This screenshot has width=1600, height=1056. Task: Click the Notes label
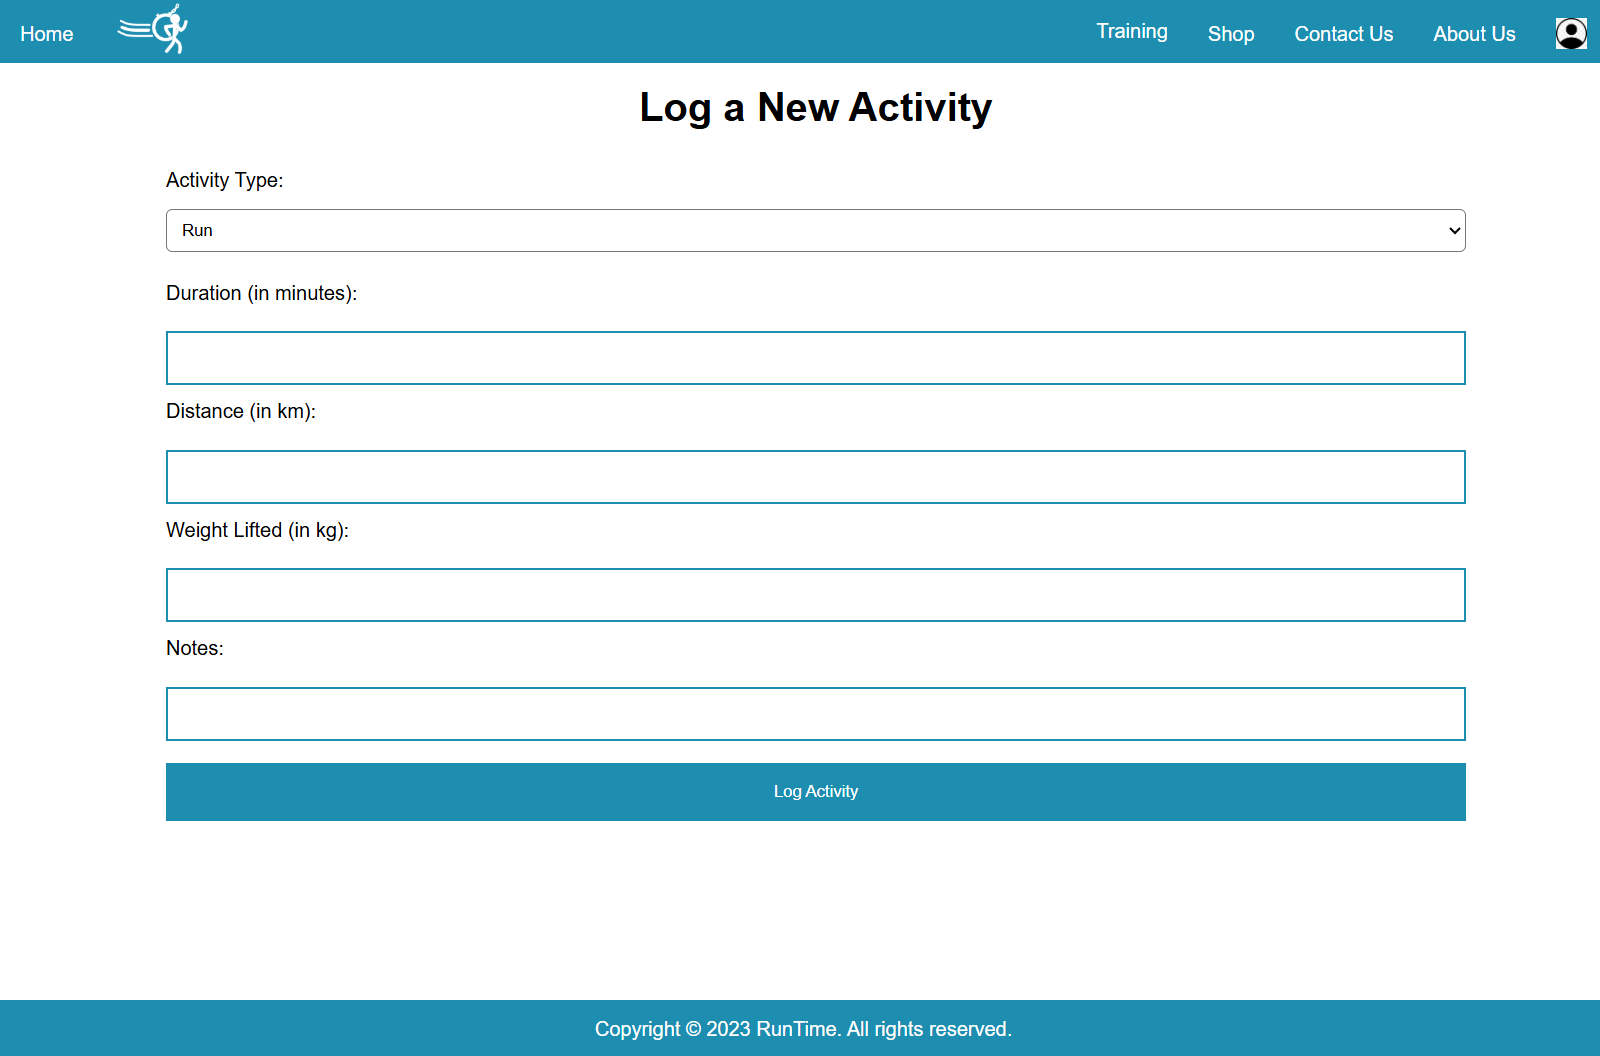(x=195, y=648)
